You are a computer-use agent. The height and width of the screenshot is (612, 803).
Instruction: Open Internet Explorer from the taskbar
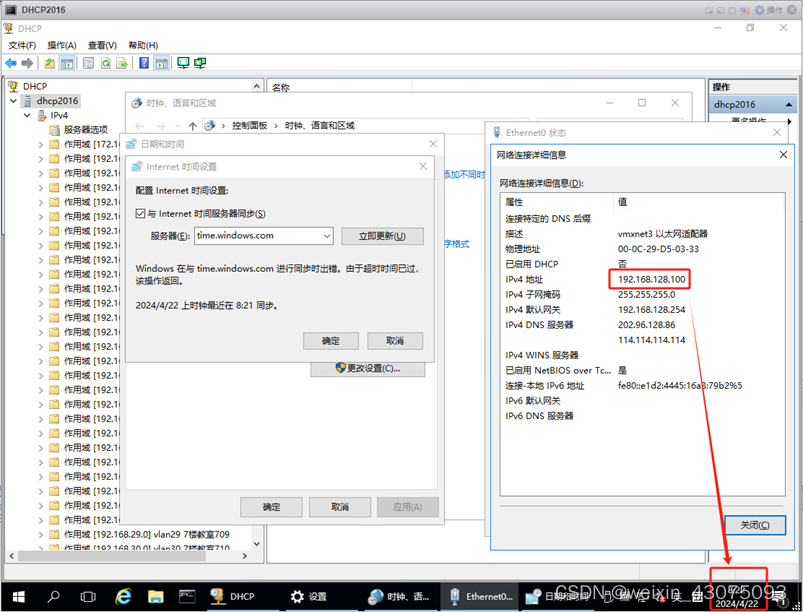coord(124,596)
